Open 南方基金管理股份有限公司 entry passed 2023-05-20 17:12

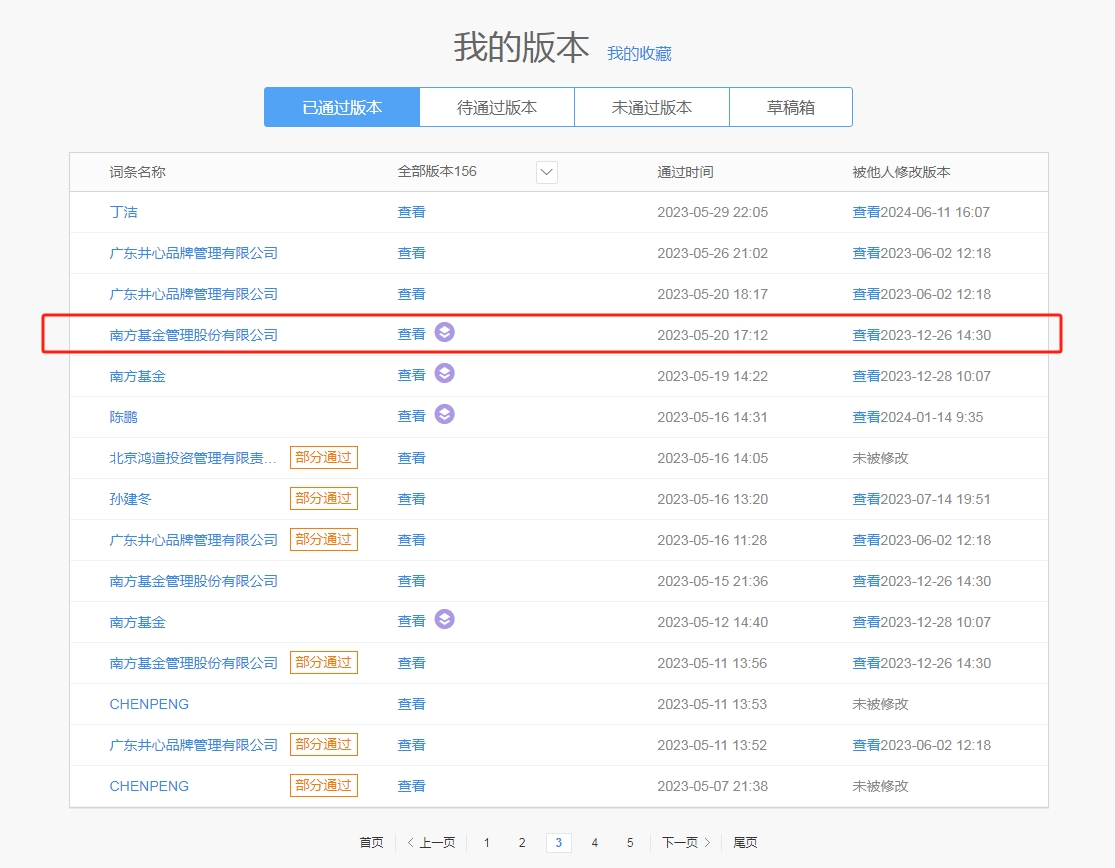(x=193, y=335)
